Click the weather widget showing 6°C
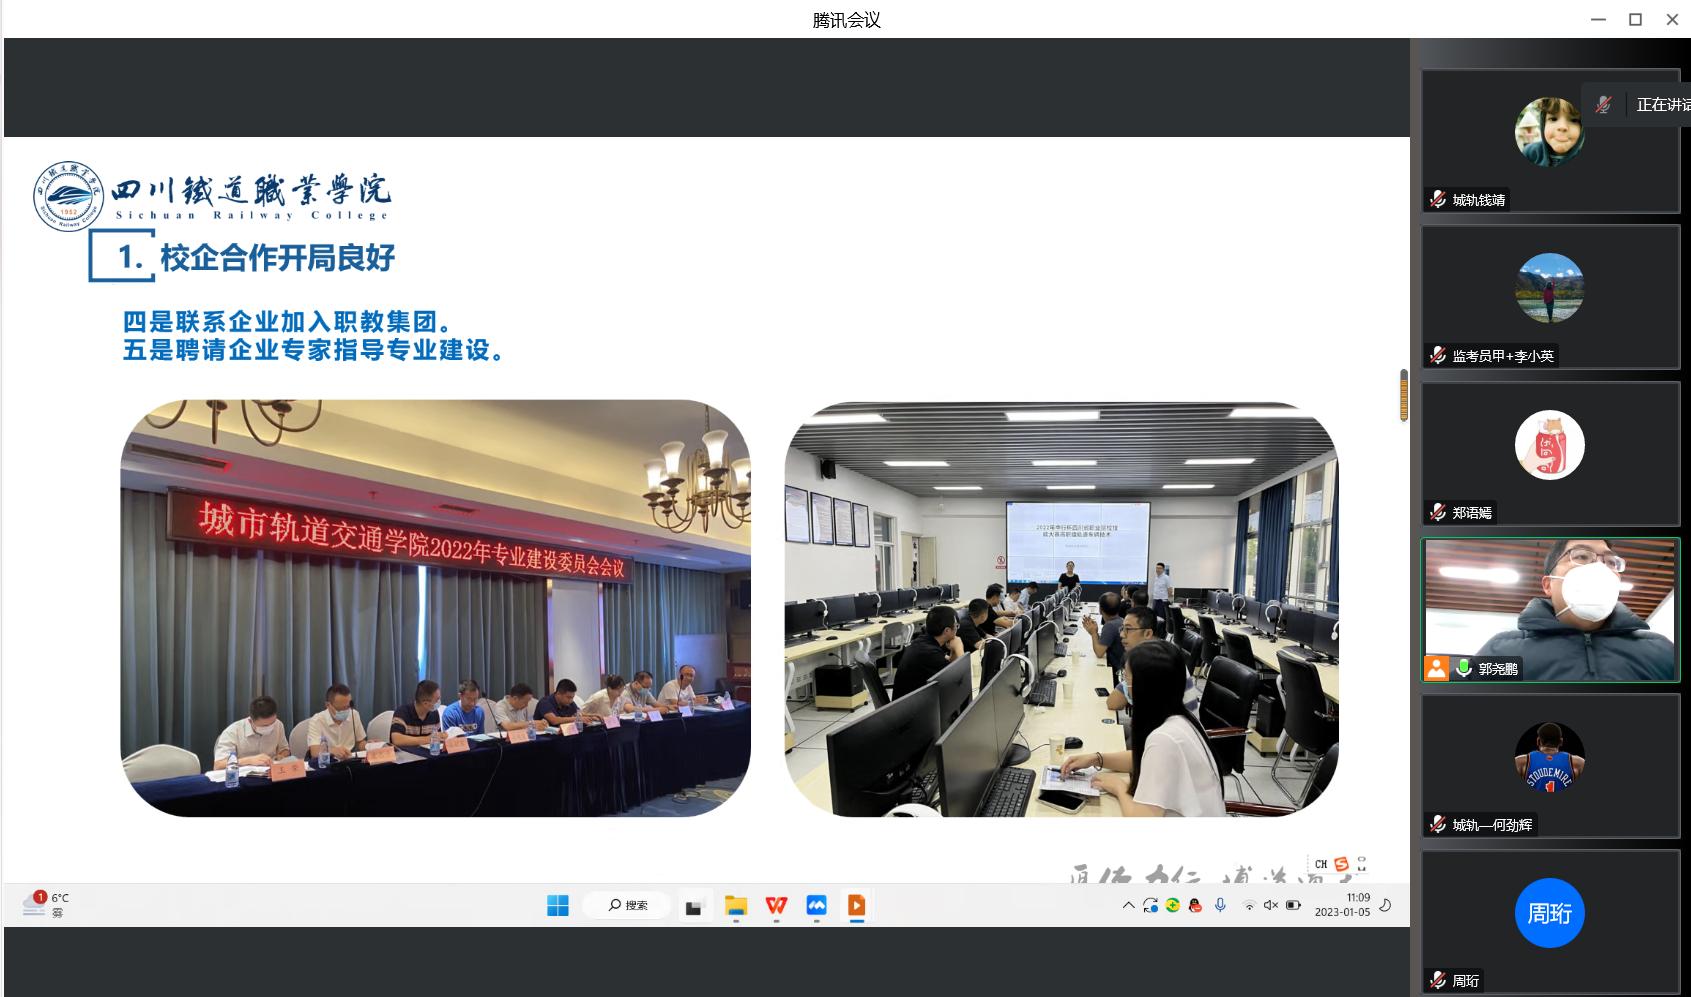Viewport: 1691px width, 997px height. (x=46, y=905)
